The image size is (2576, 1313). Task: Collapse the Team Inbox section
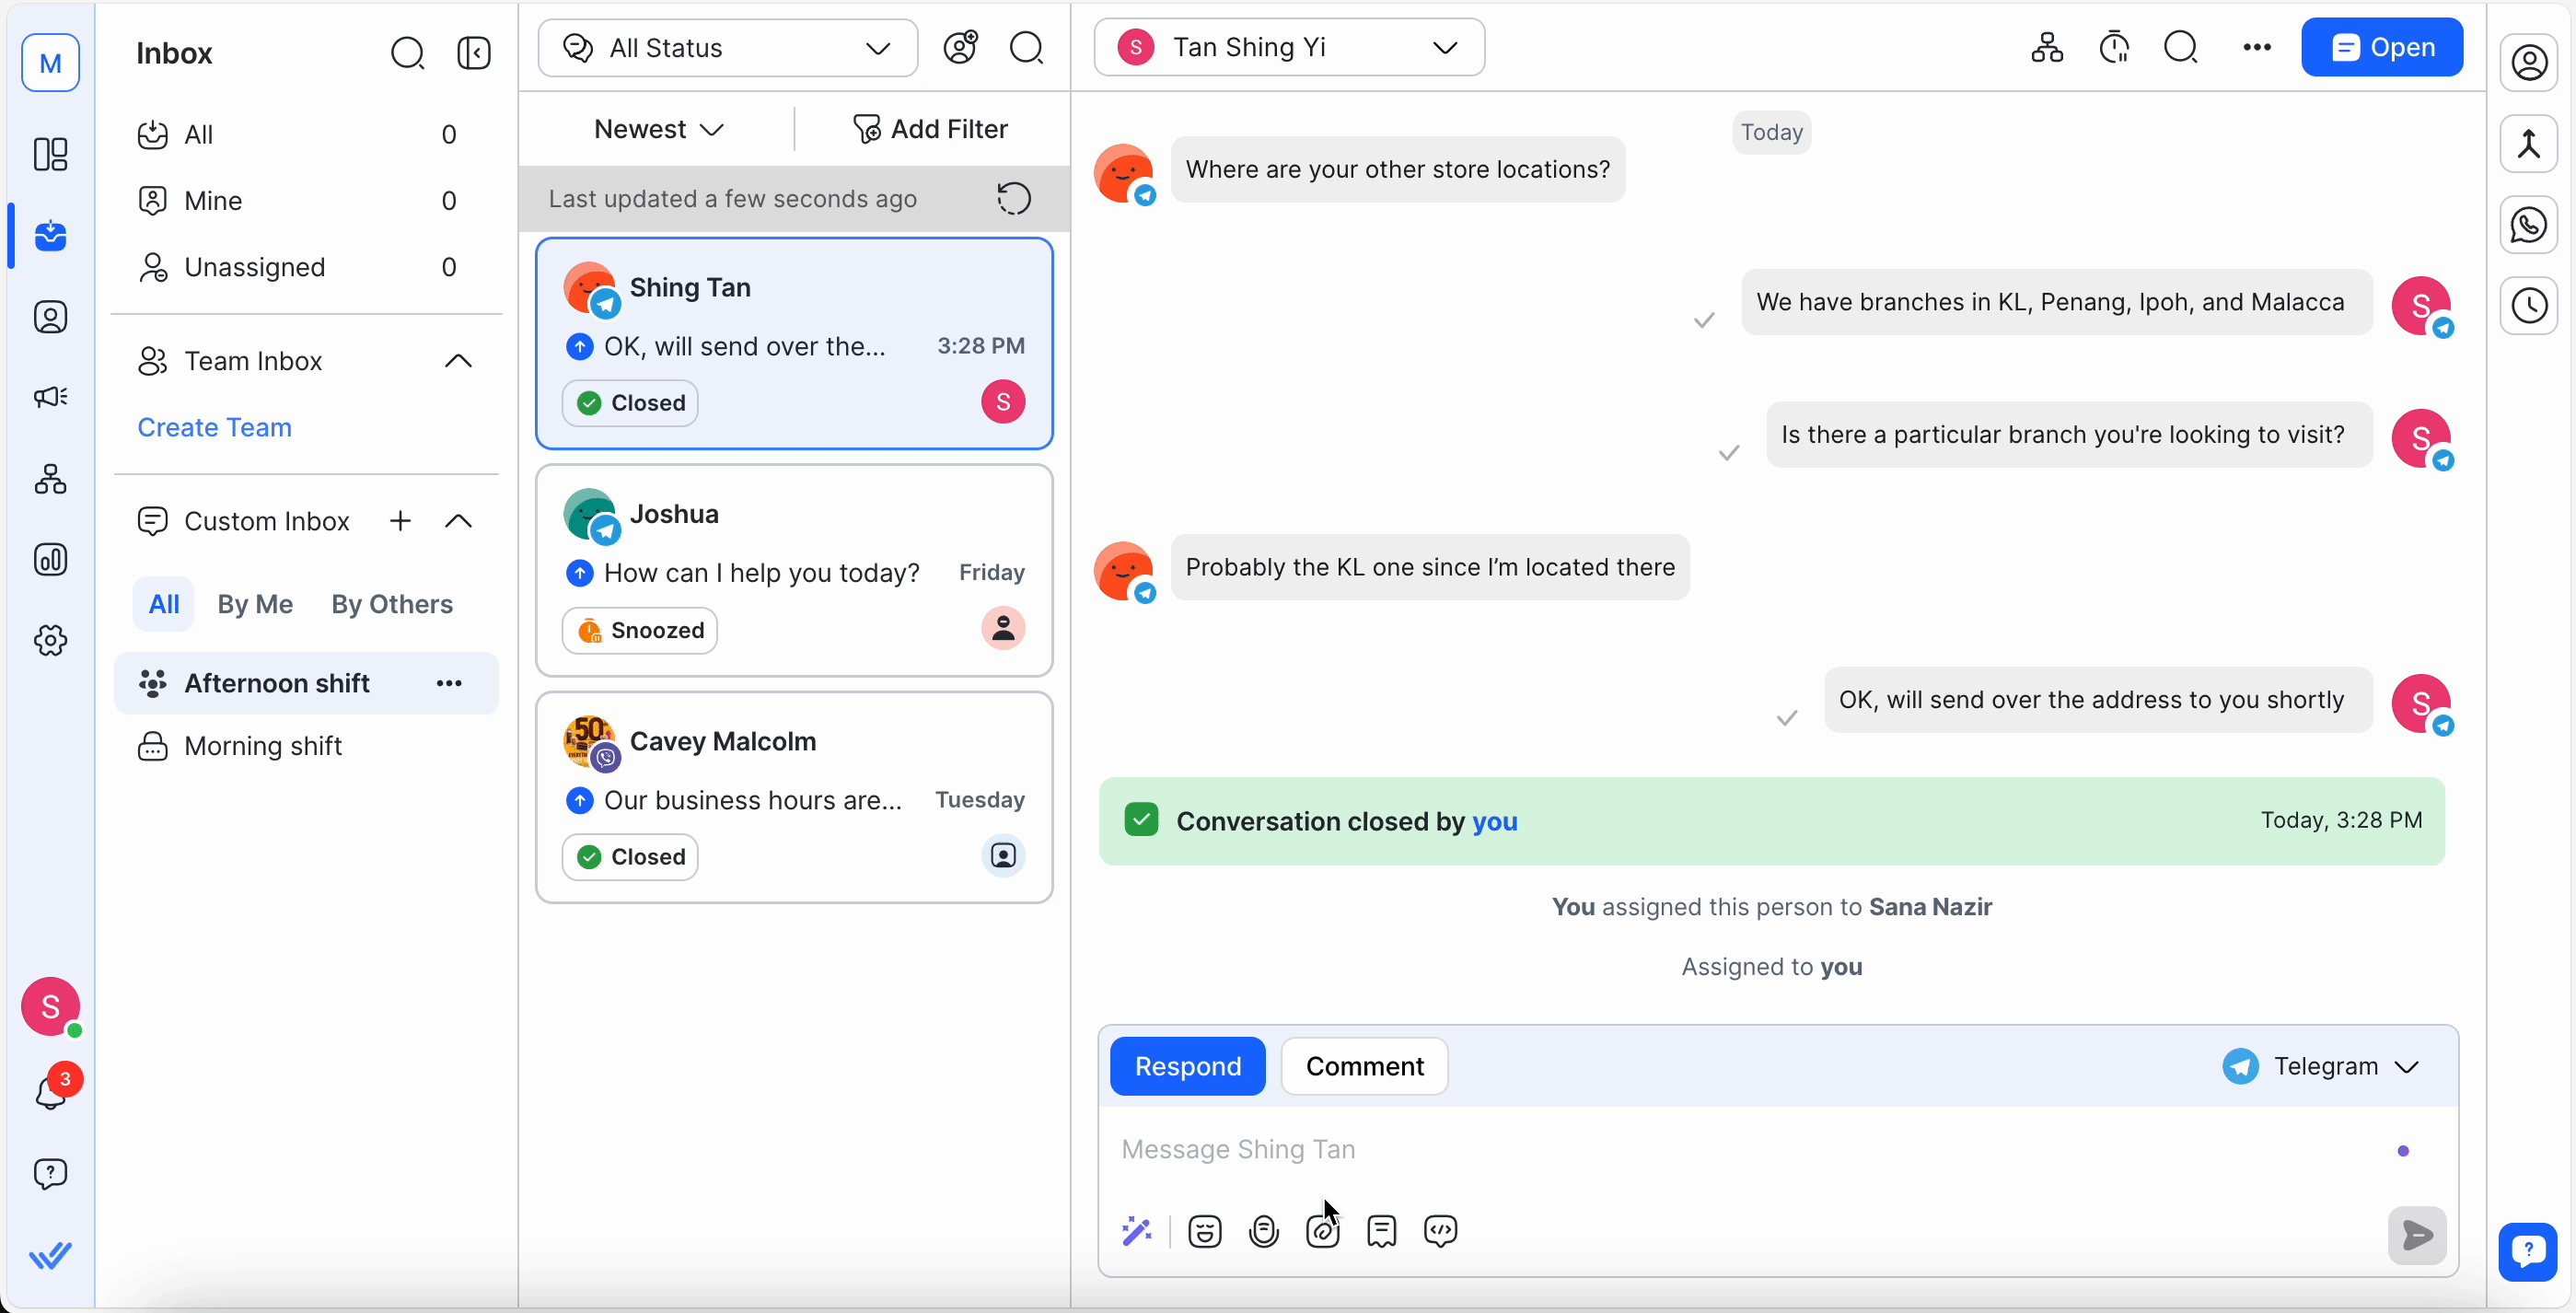click(x=458, y=361)
